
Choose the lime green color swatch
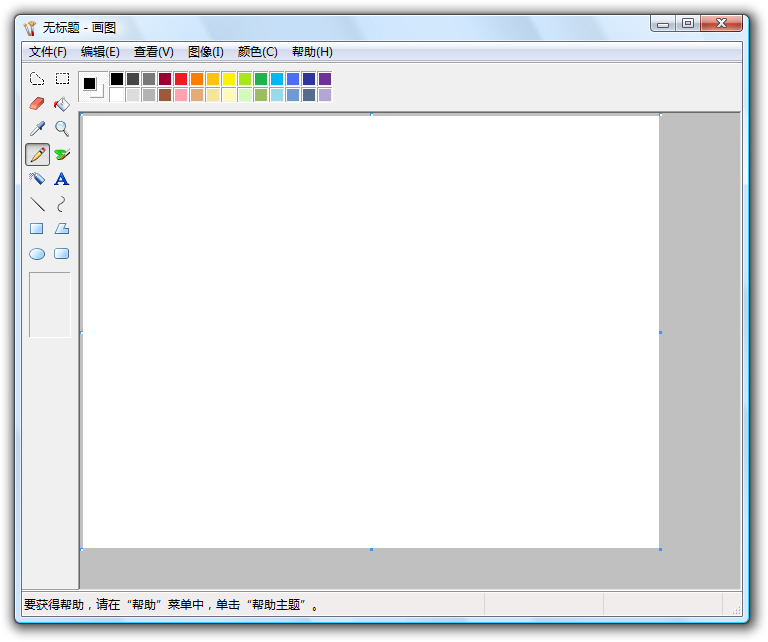[x=245, y=79]
